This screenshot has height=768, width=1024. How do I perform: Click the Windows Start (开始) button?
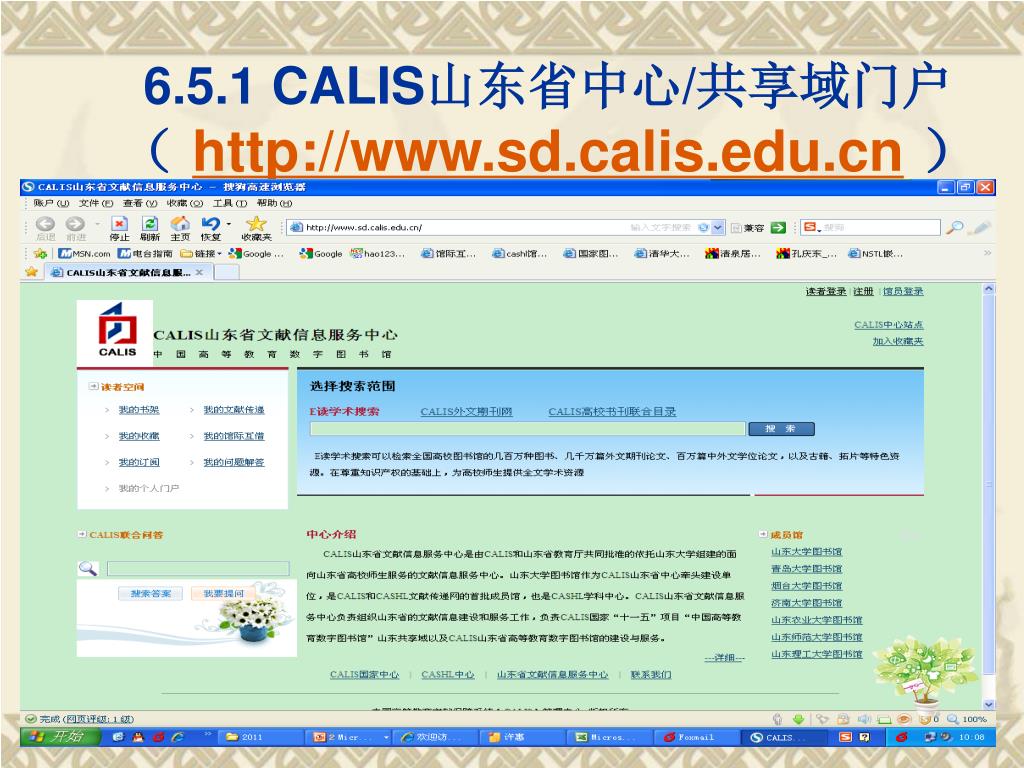coord(60,737)
